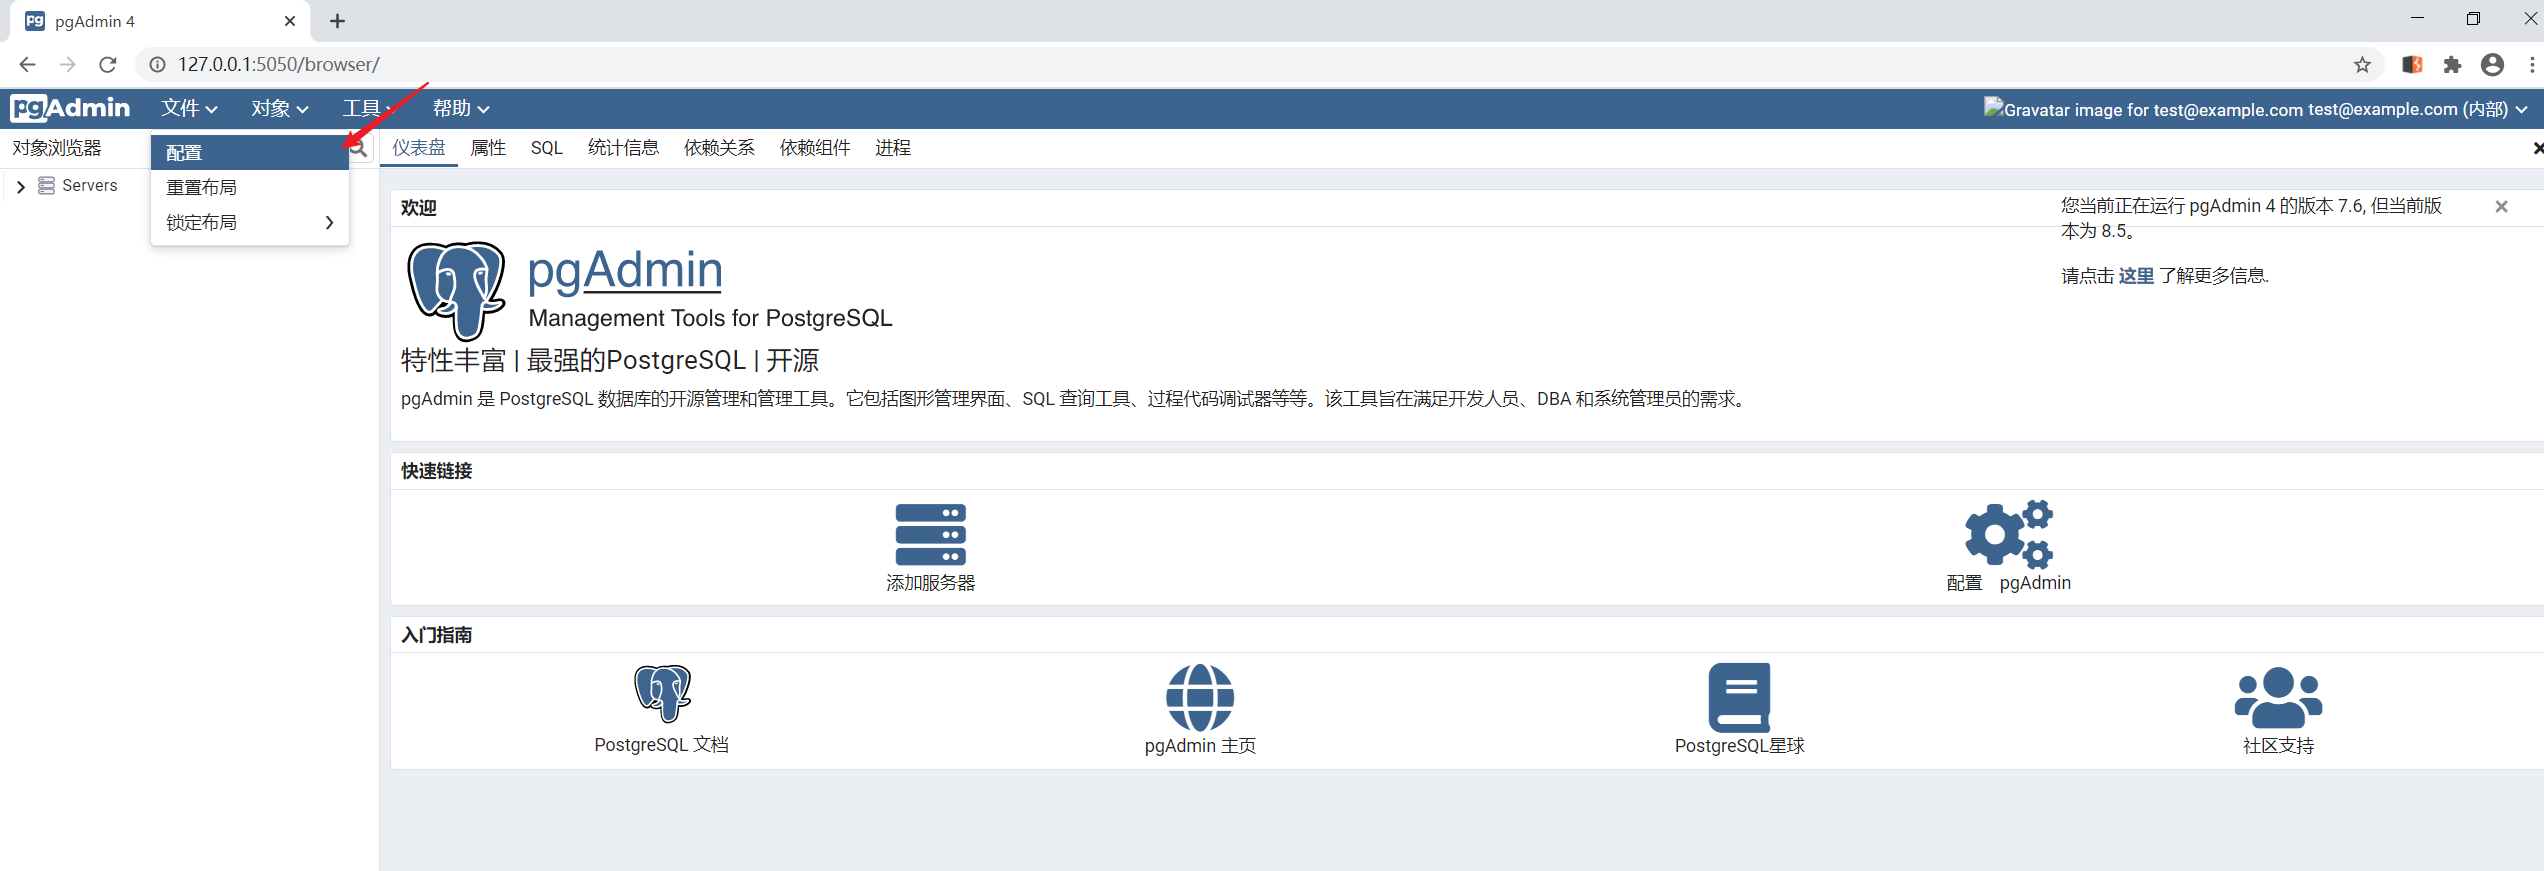Open the 对象 menu dropdown
Screen dimensions: 2544x871
(x=279, y=108)
